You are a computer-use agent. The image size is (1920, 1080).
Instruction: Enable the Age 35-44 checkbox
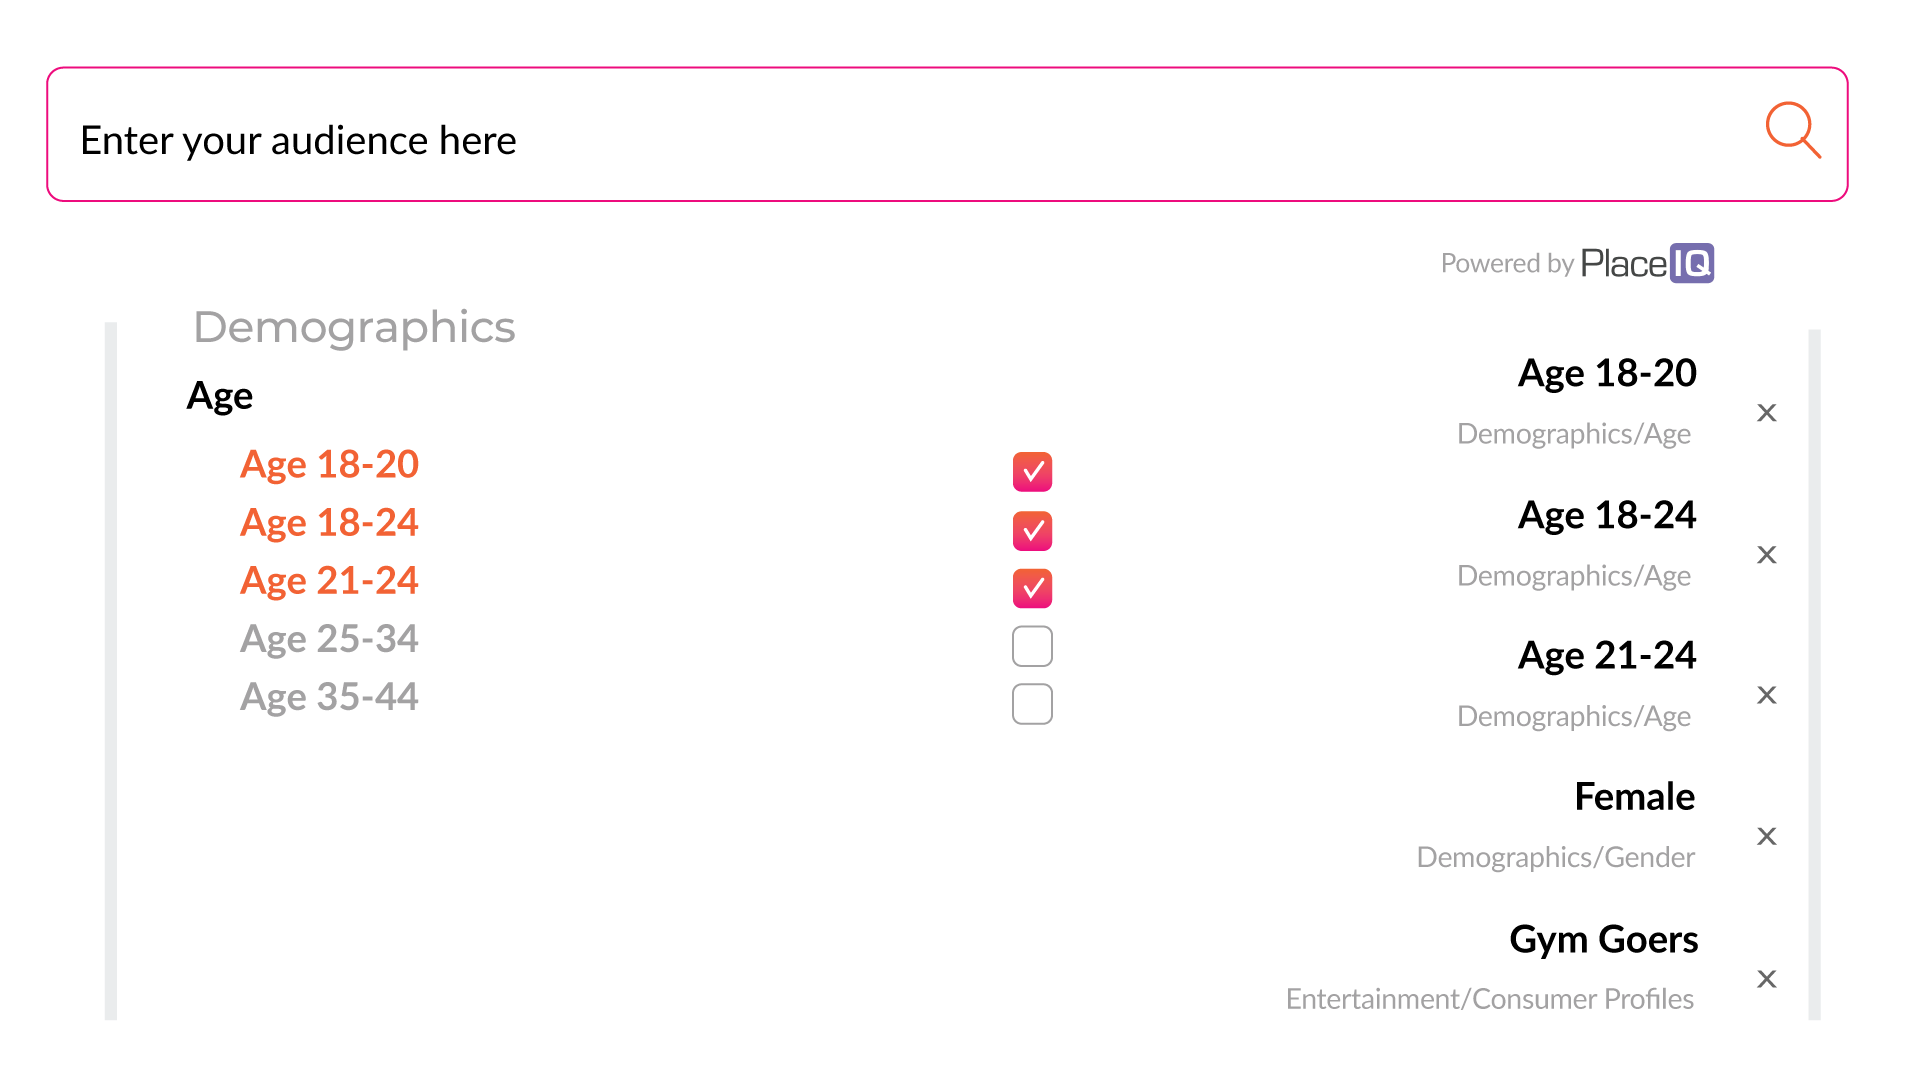pos(1032,704)
